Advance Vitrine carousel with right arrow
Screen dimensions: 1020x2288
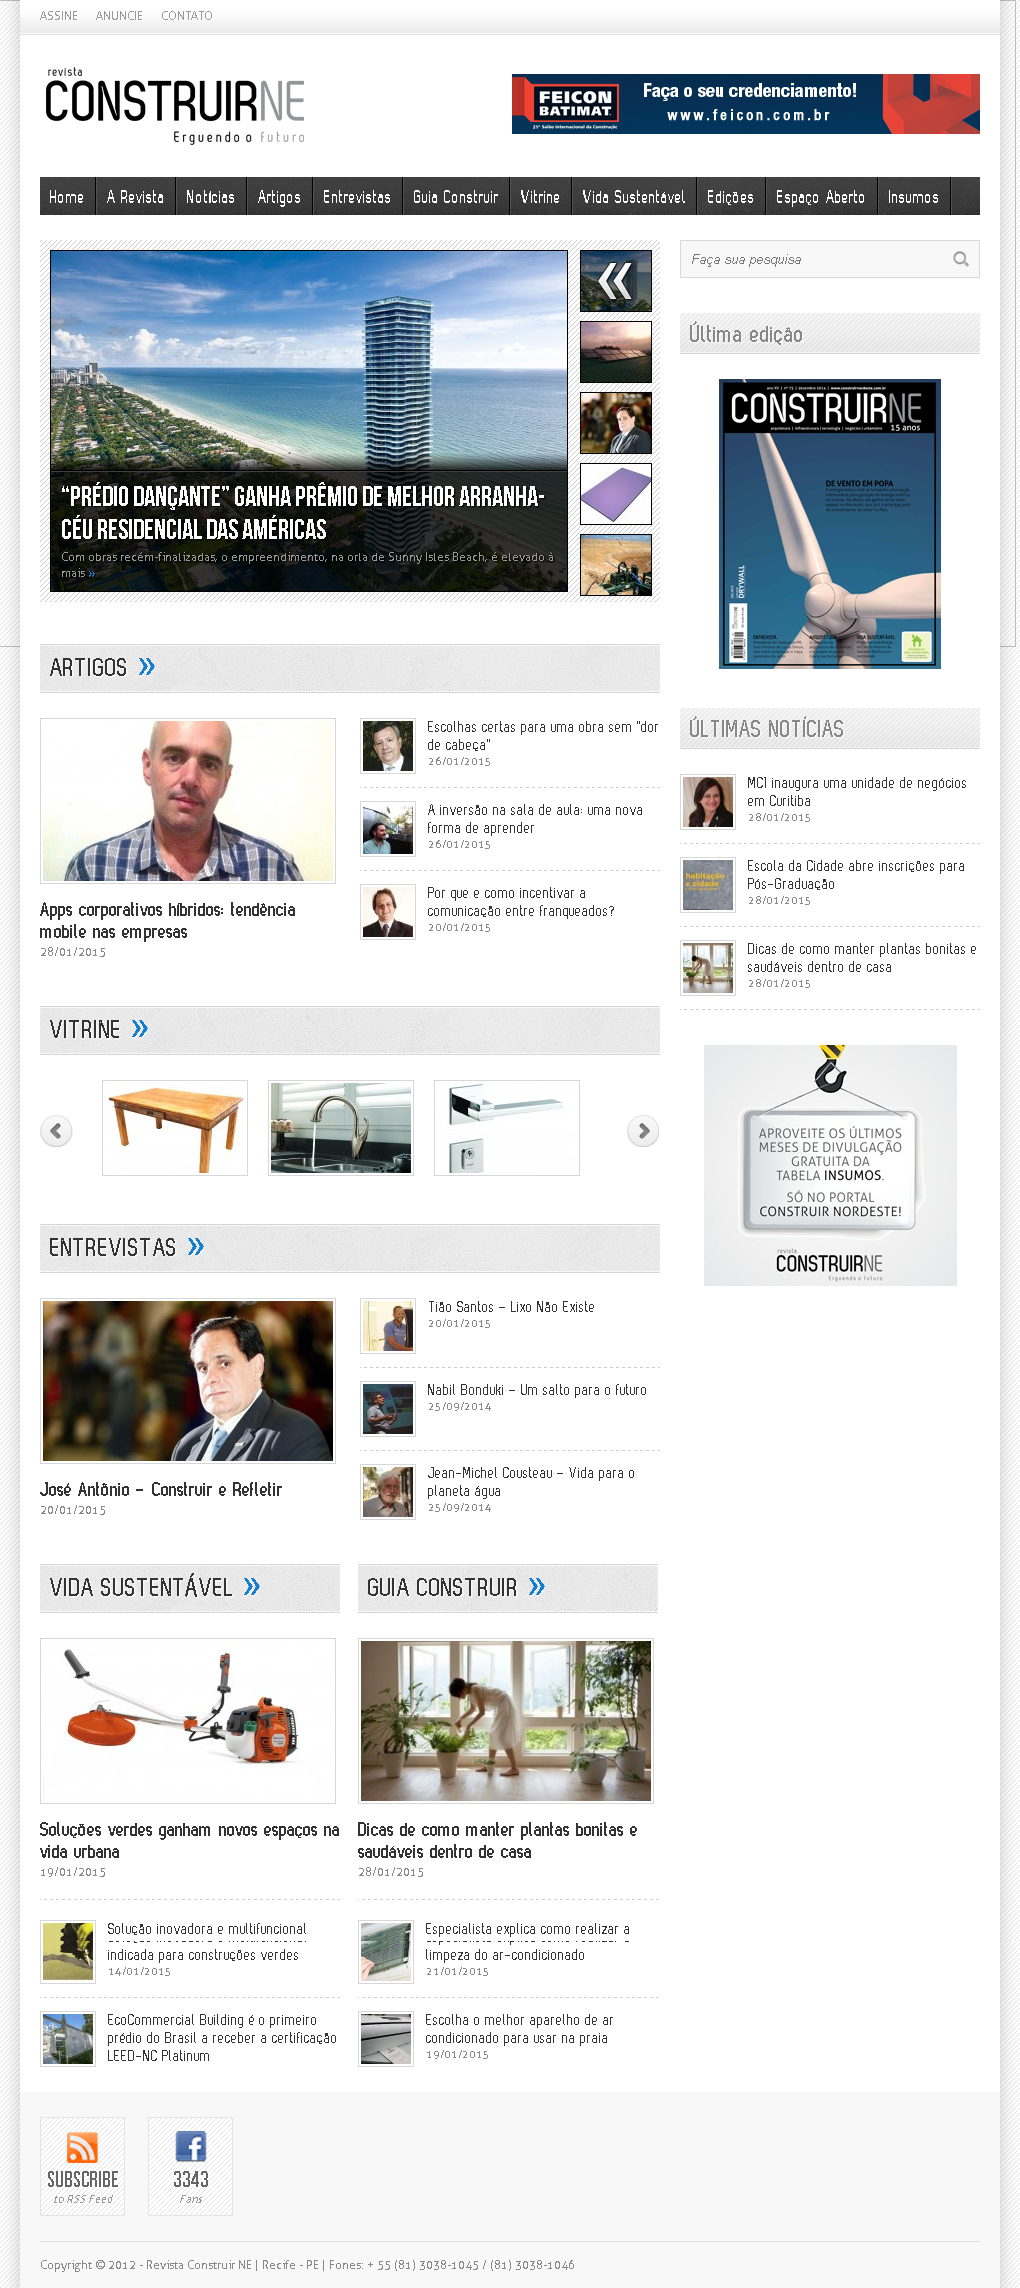click(643, 1131)
